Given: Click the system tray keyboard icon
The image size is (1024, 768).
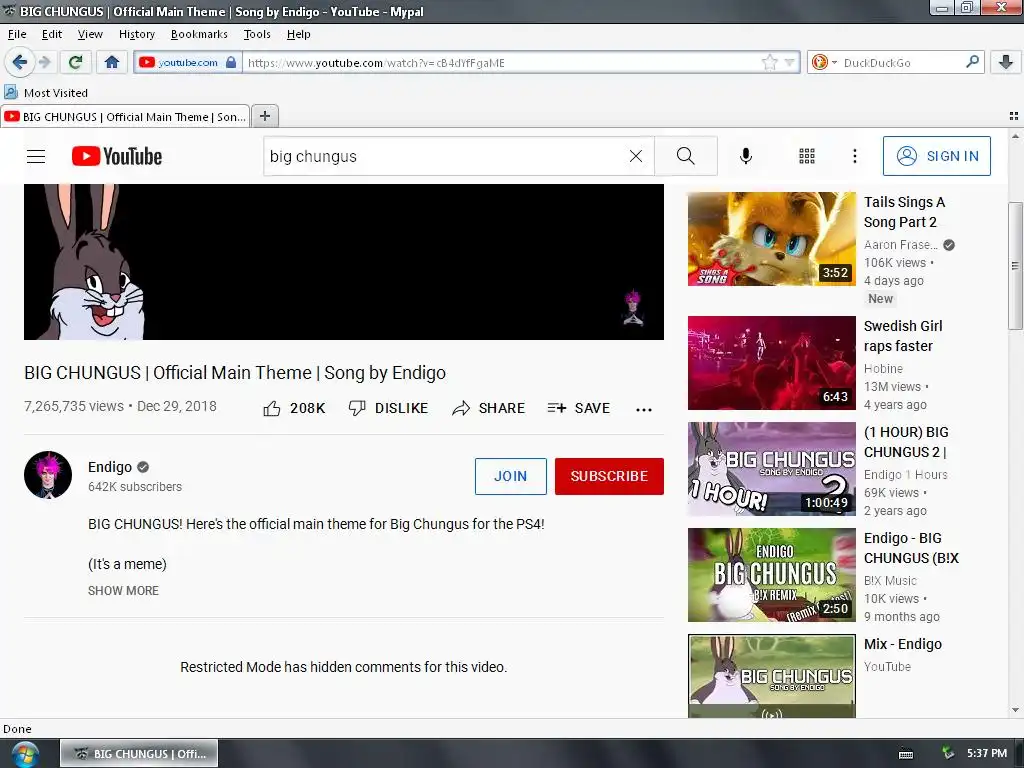Looking at the screenshot, I should coord(906,754).
